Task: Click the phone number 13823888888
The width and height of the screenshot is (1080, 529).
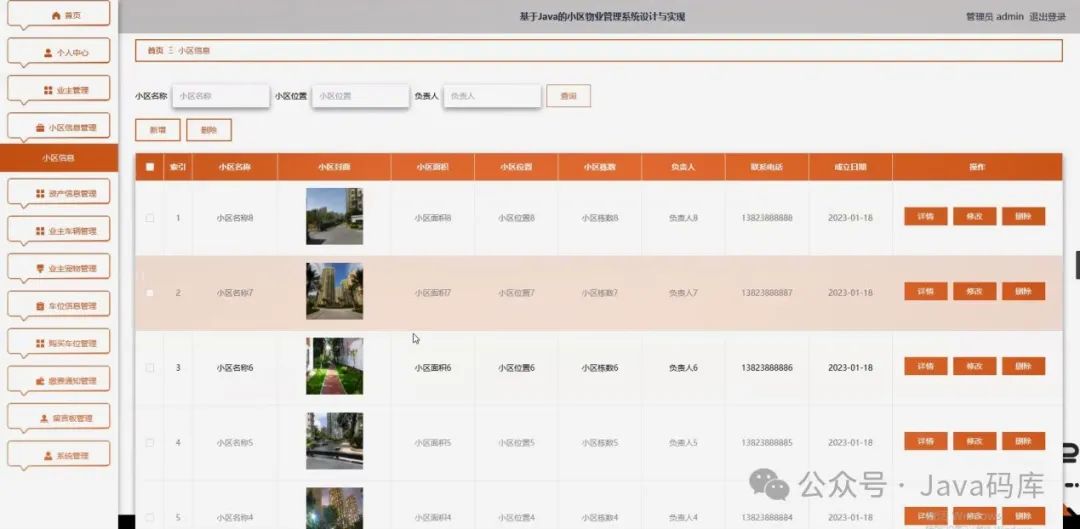Action: pos(767,218)
